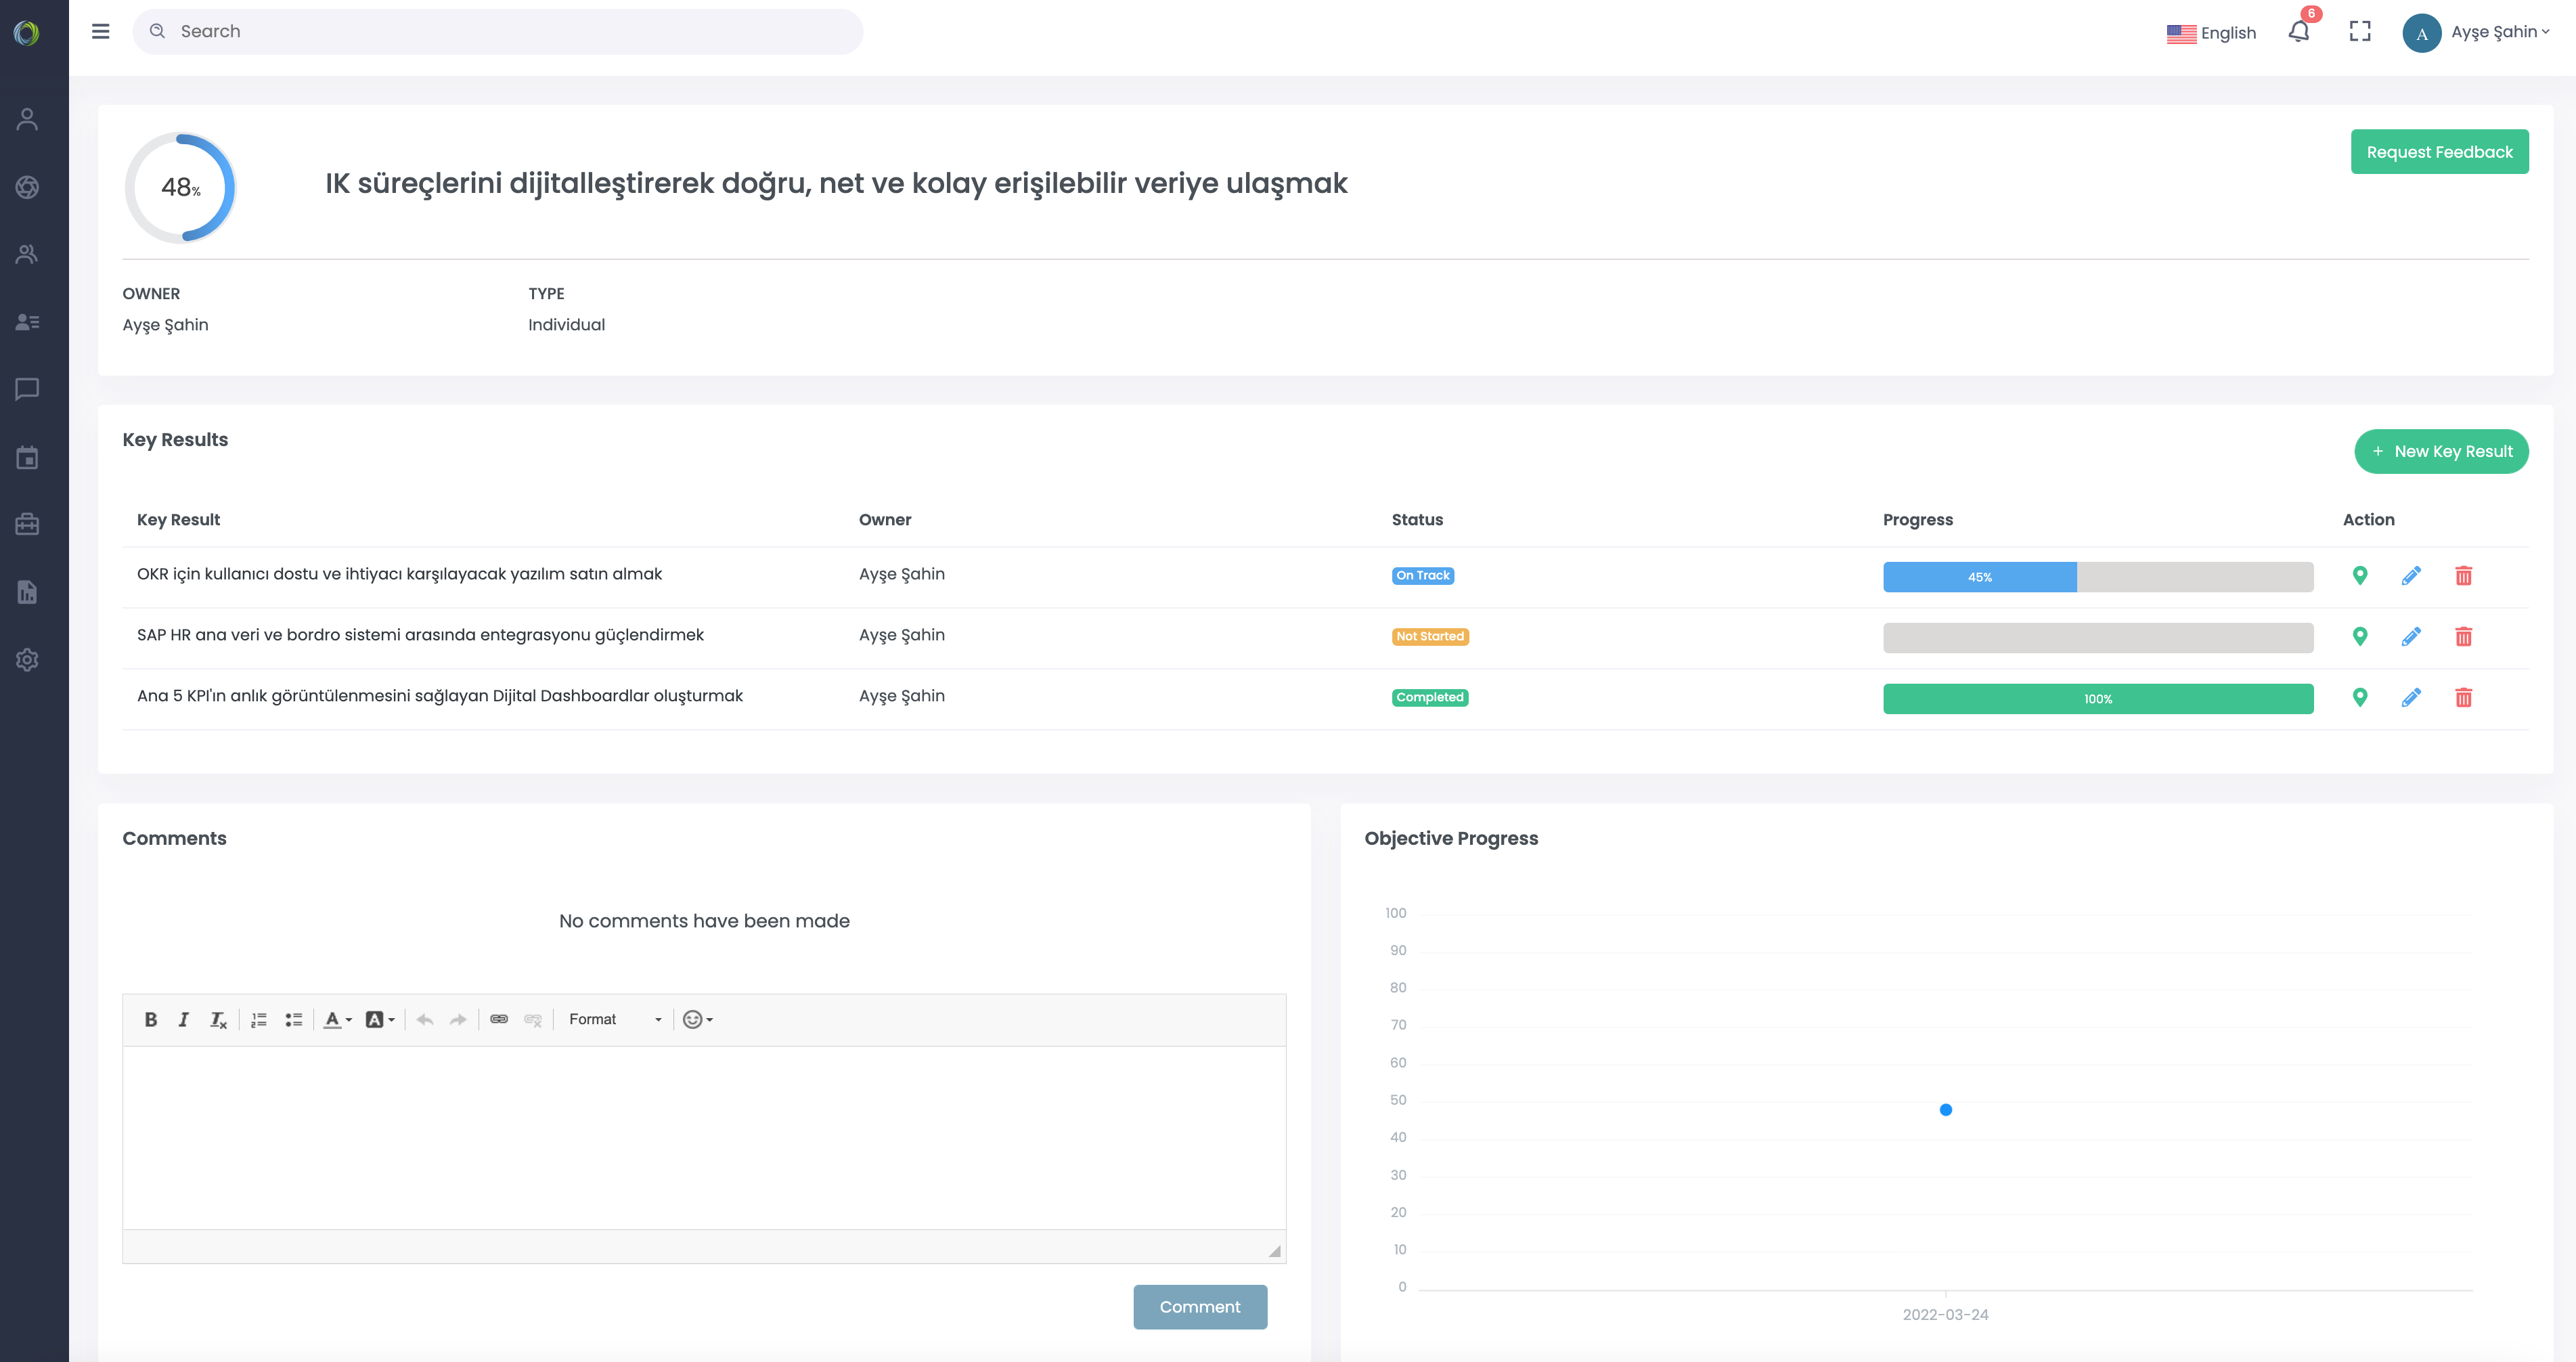The image size is (2576, 1362).
Task: Click the bold formatting icon in comment editor
Action: coord(150,1019)
